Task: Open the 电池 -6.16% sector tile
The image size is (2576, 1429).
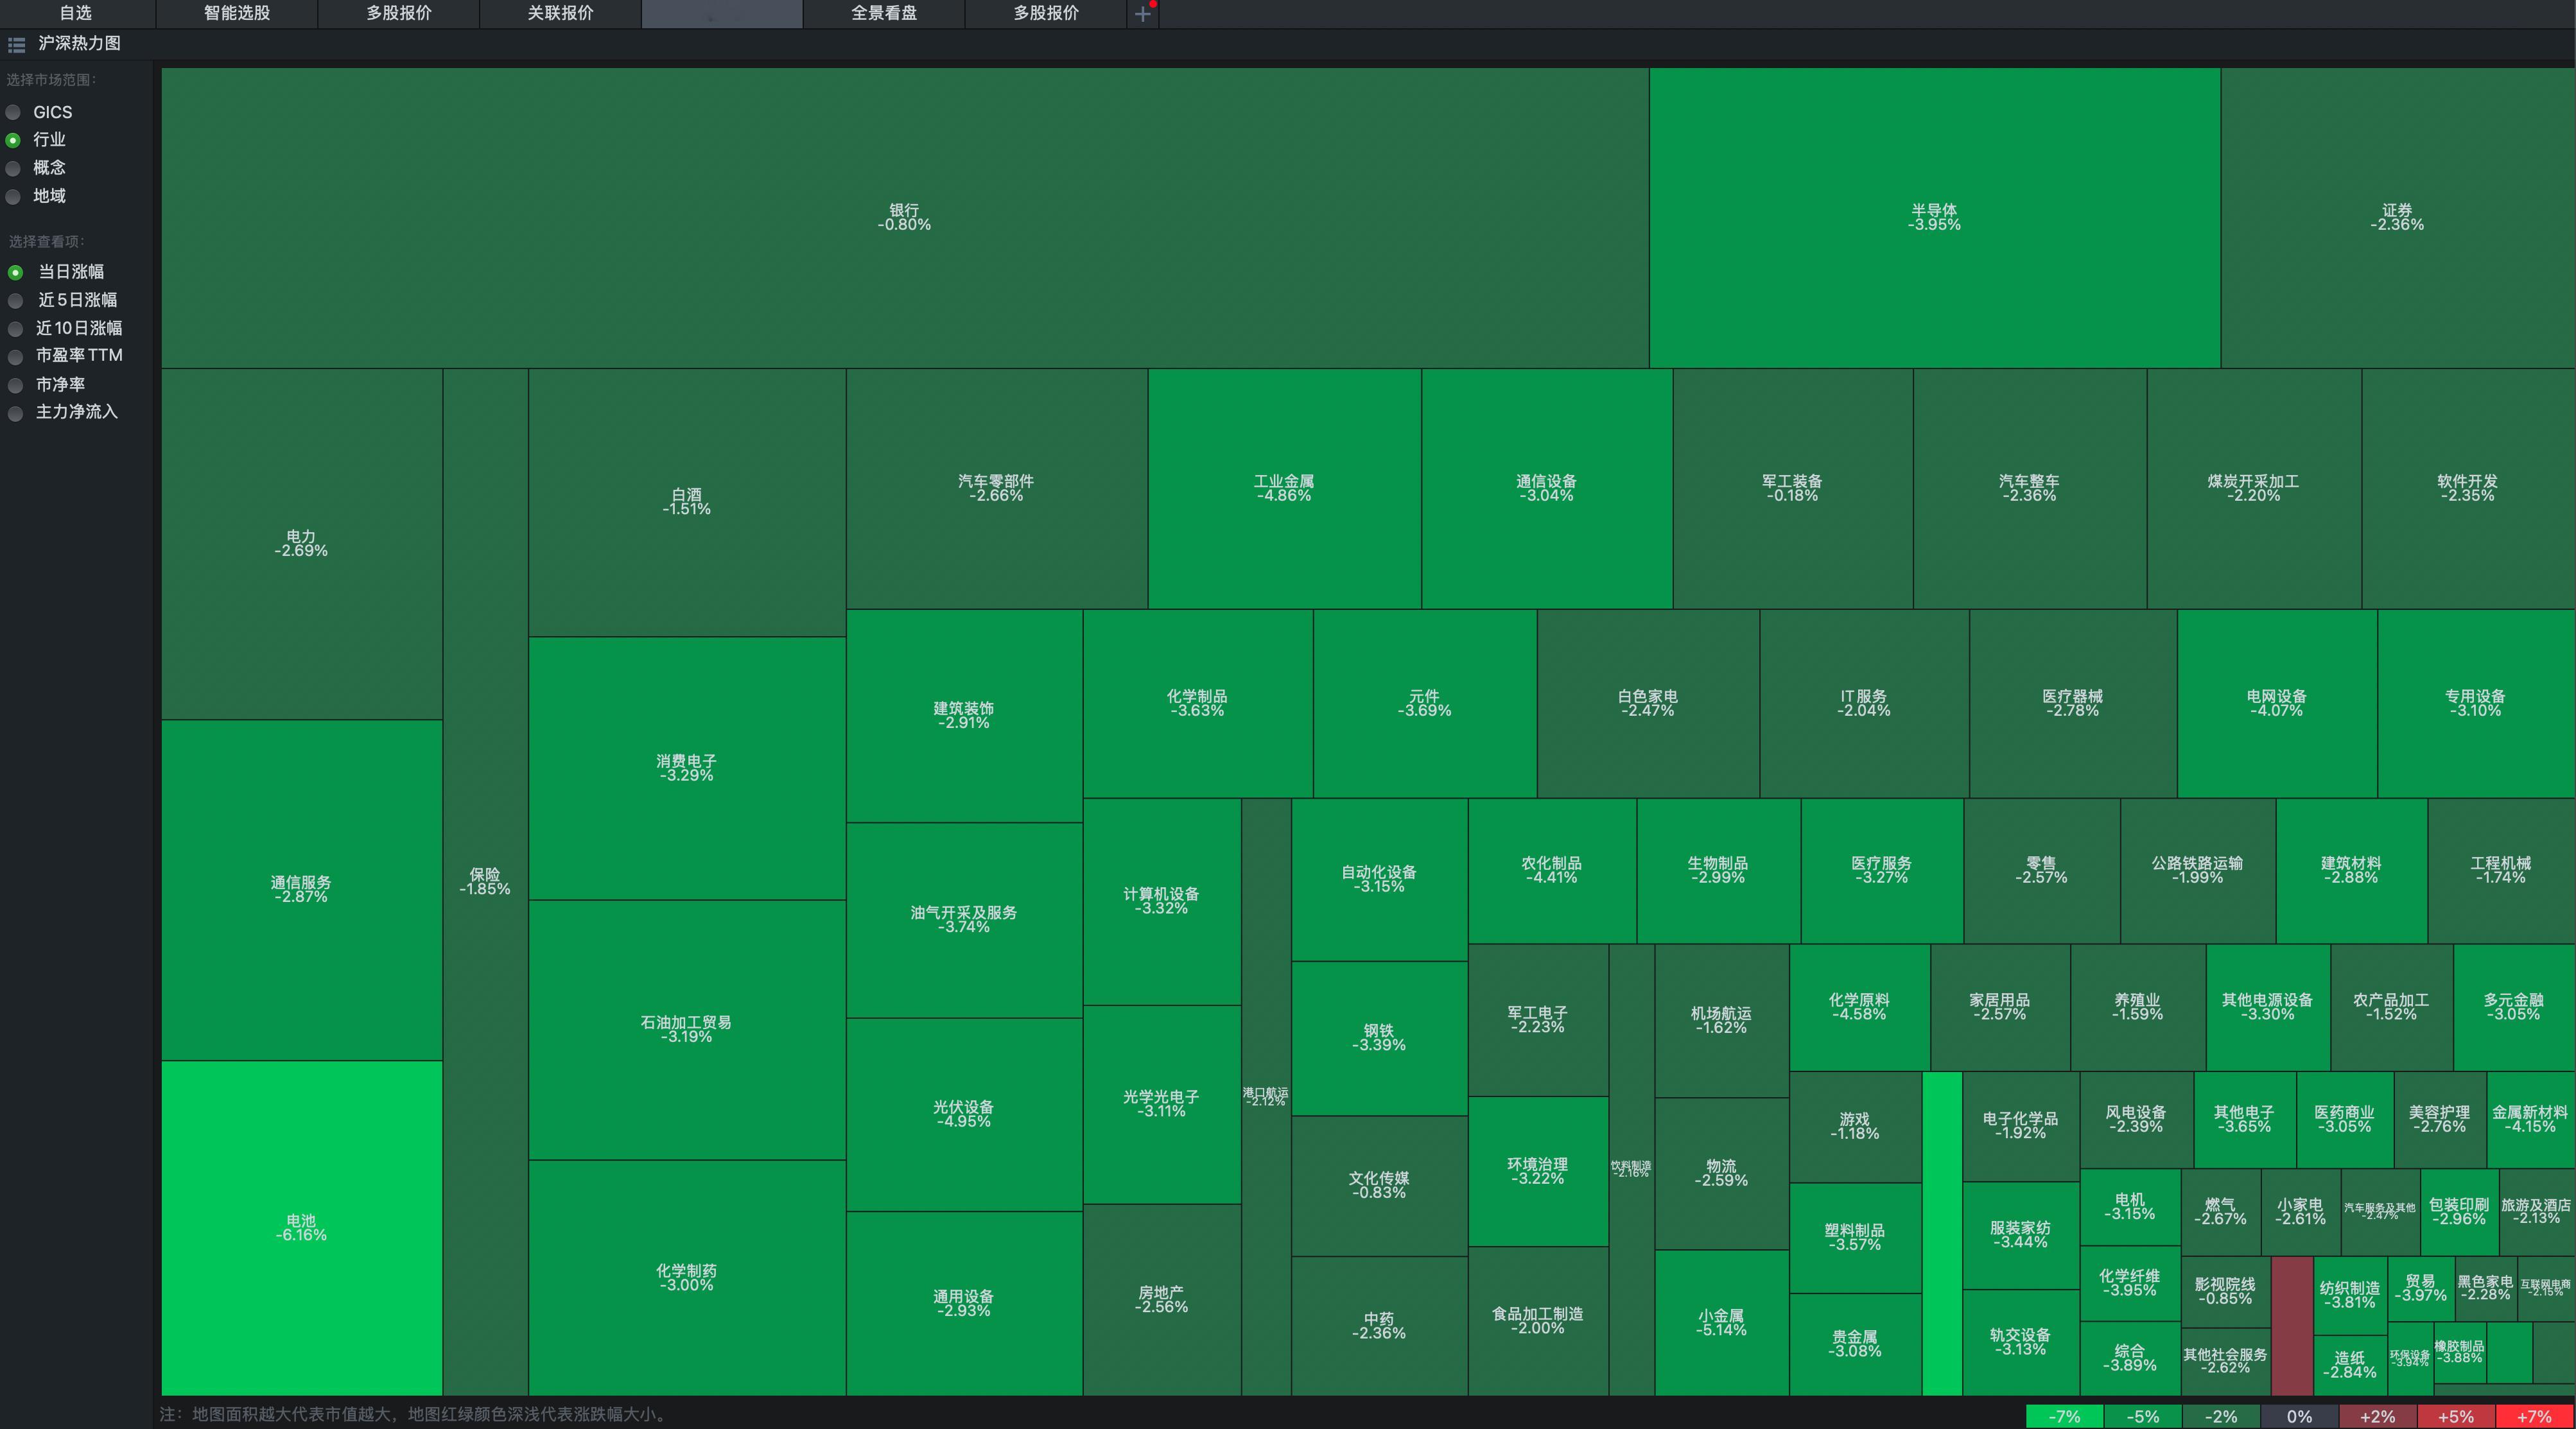Action: 301,1227
